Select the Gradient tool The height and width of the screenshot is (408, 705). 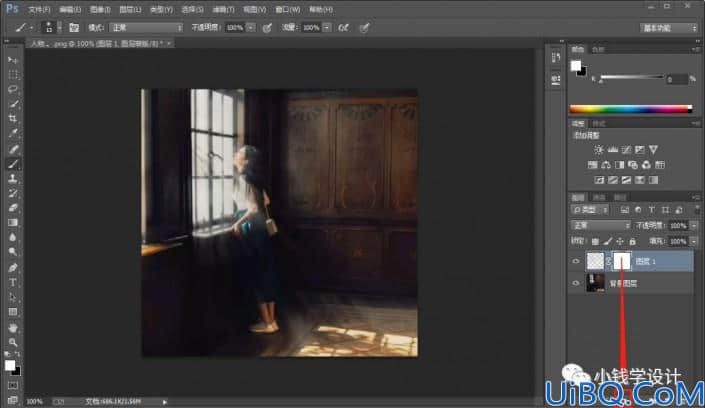point(13,222)
